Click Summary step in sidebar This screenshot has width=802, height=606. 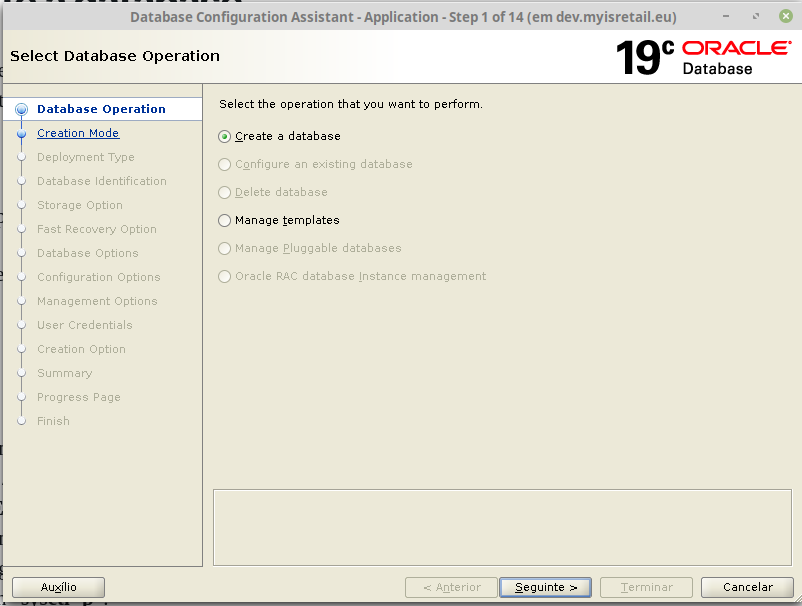(64, 373)
